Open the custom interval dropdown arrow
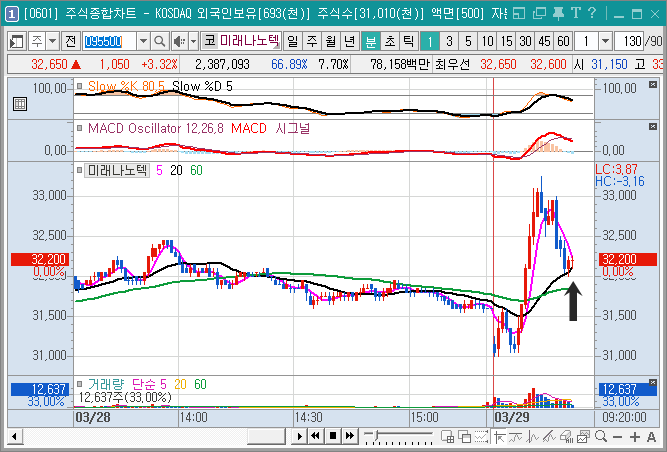 point(605,41)
